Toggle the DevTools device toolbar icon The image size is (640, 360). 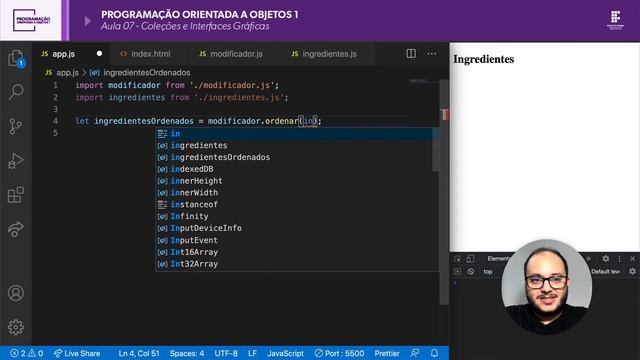click(470, 259)
